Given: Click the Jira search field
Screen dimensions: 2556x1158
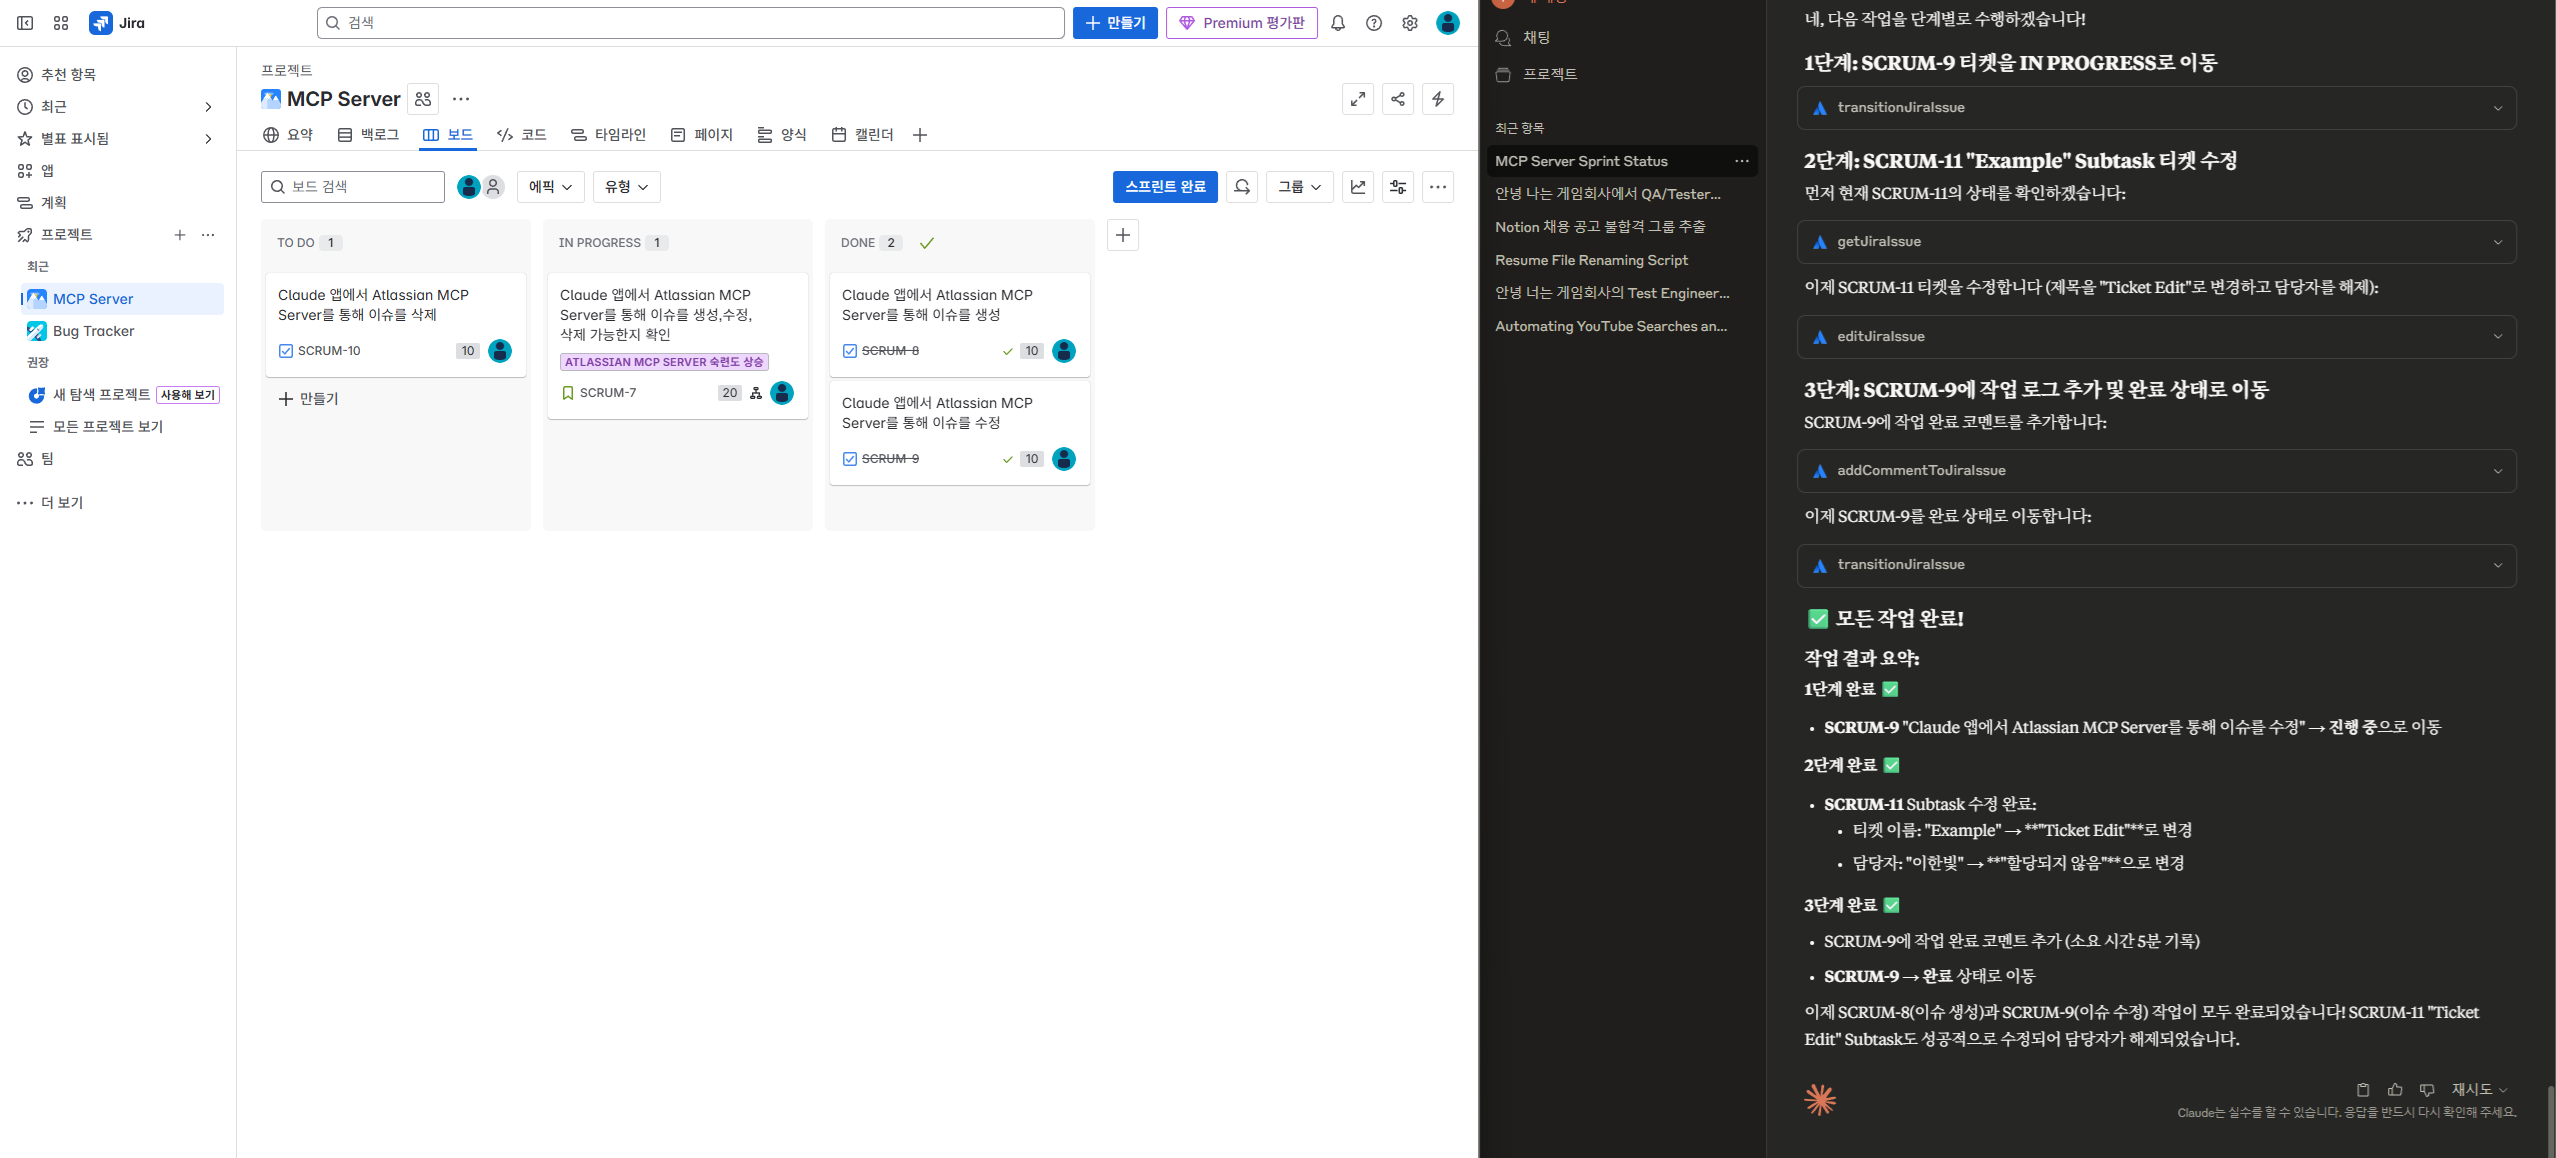Looking at the screenshot, I should click(x=690, y=23).
